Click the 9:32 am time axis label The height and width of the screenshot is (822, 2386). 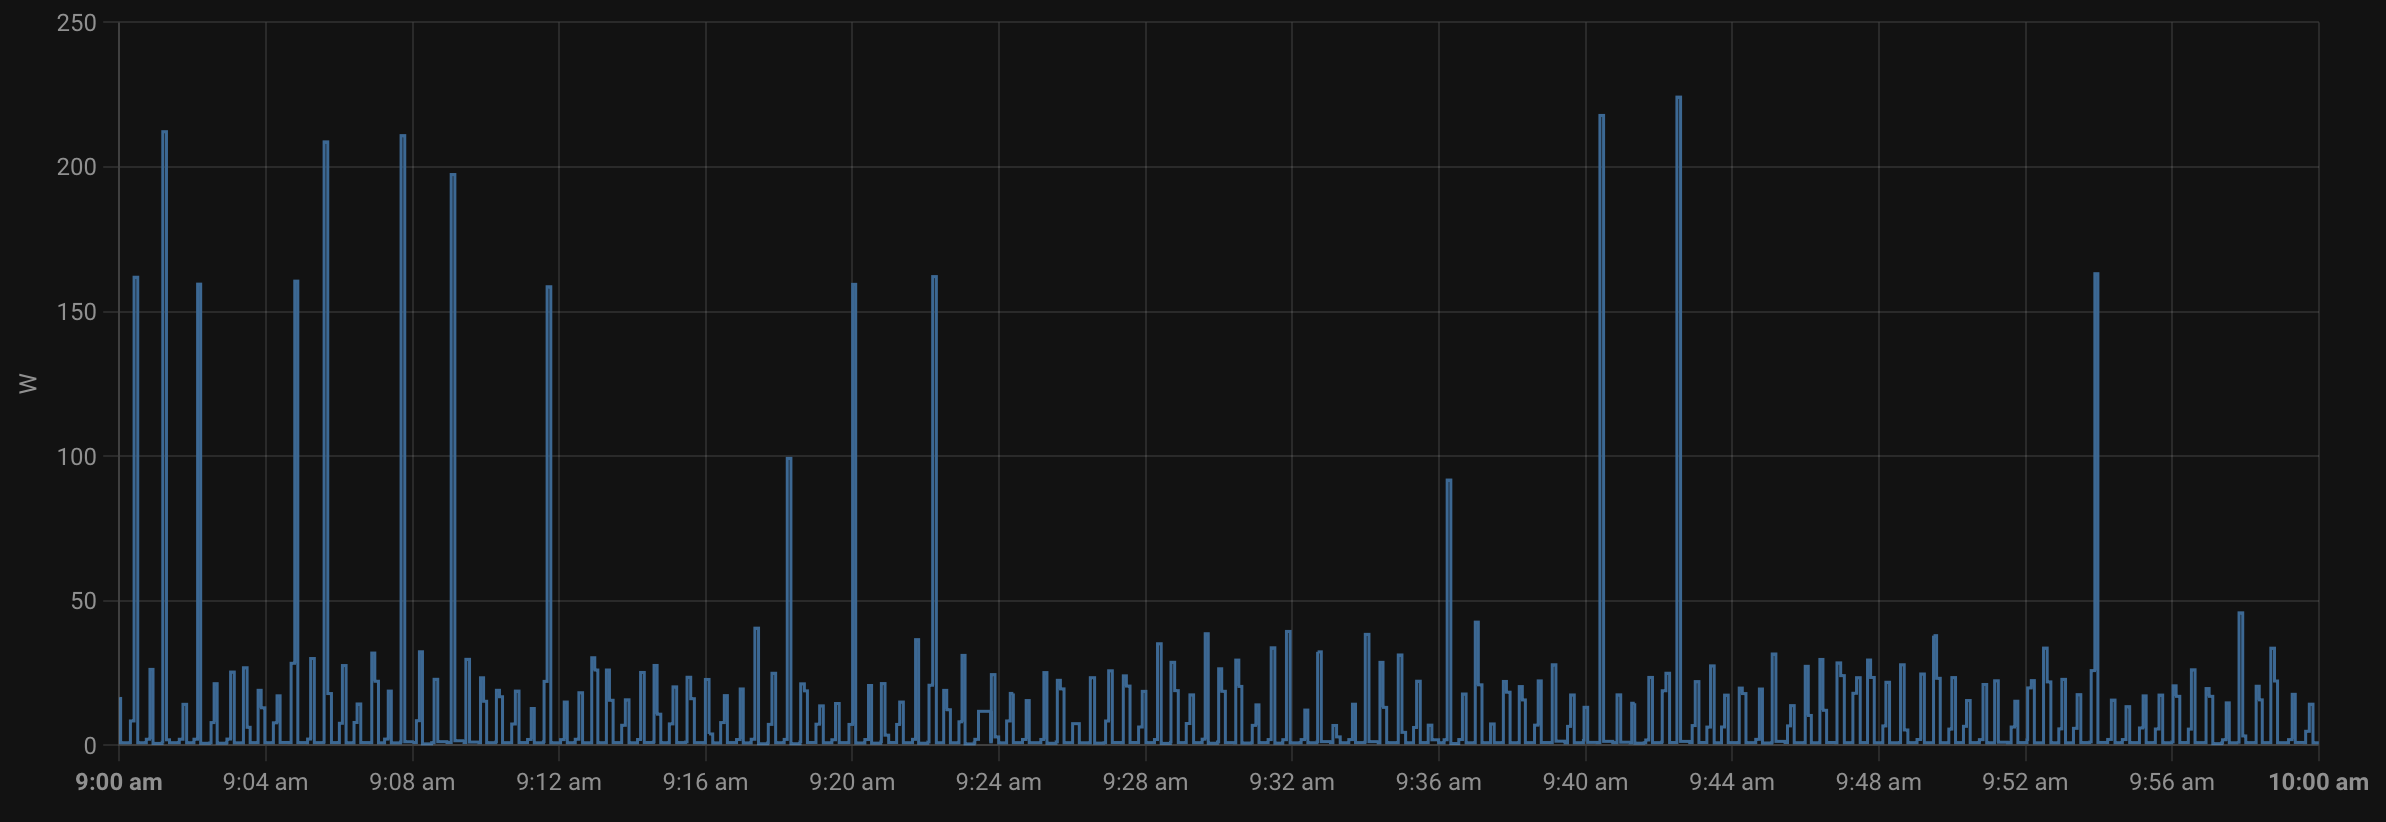(x=1292, y=782)
